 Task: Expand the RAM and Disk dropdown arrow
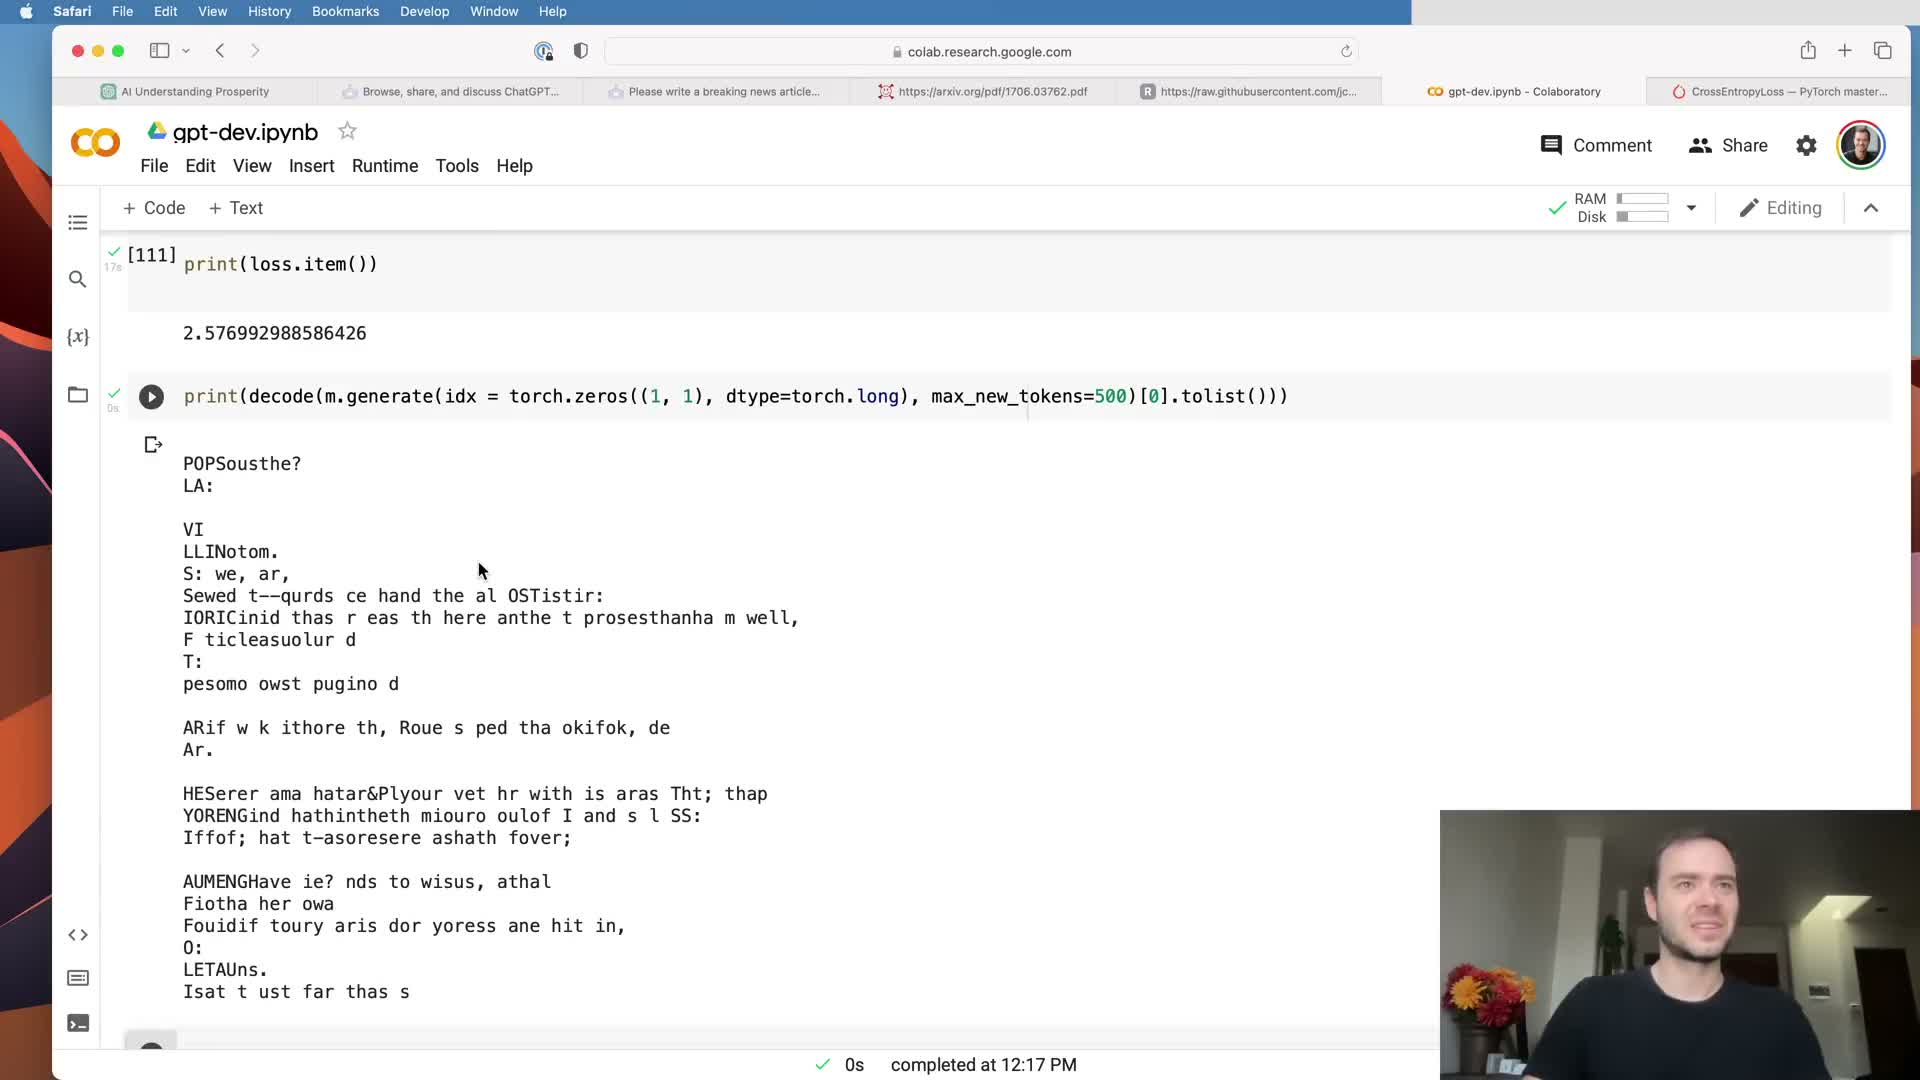point(1691,208)
